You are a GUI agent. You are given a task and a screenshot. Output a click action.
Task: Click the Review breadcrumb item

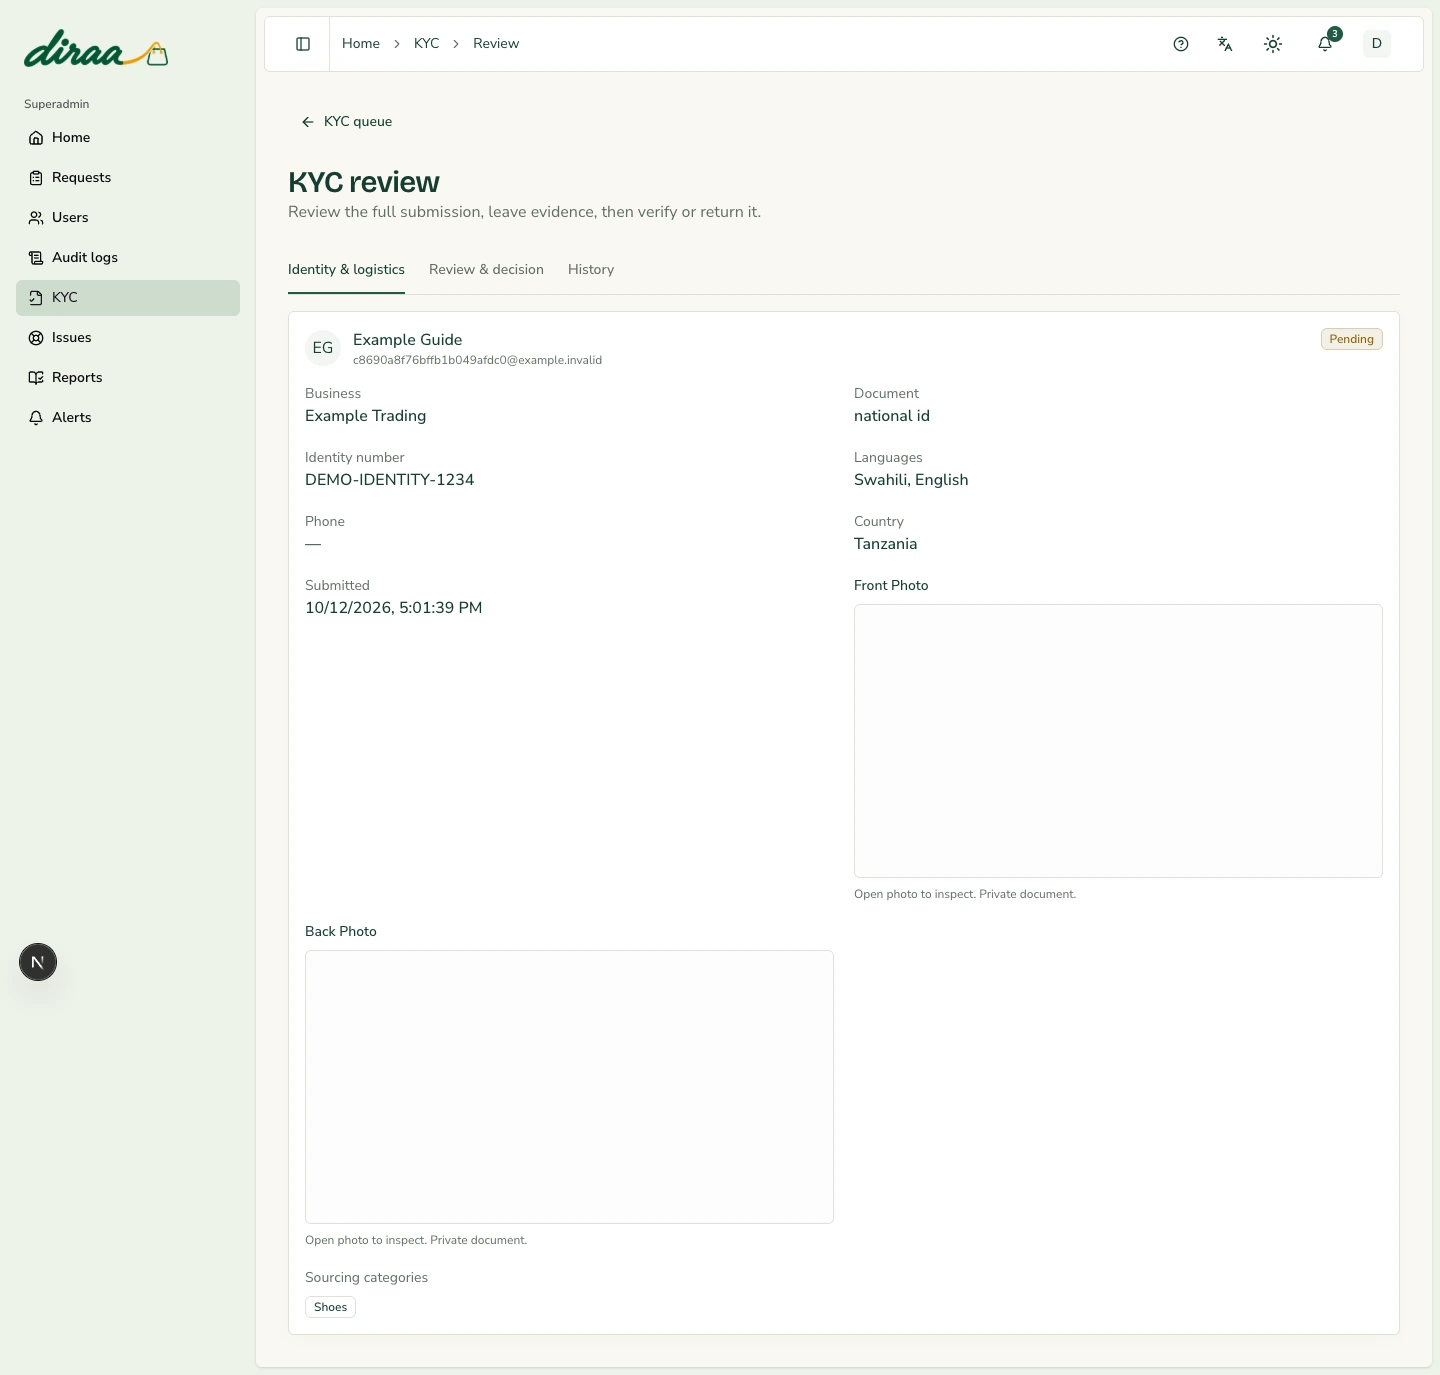[496, 44]
